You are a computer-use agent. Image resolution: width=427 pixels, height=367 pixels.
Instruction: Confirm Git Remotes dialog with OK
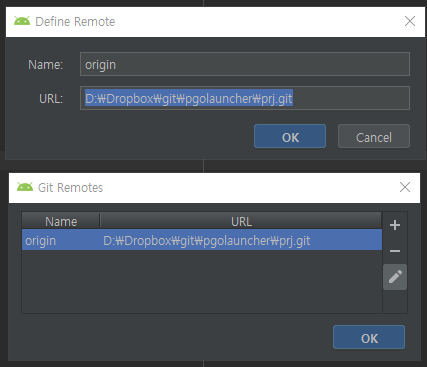[369, 337]
